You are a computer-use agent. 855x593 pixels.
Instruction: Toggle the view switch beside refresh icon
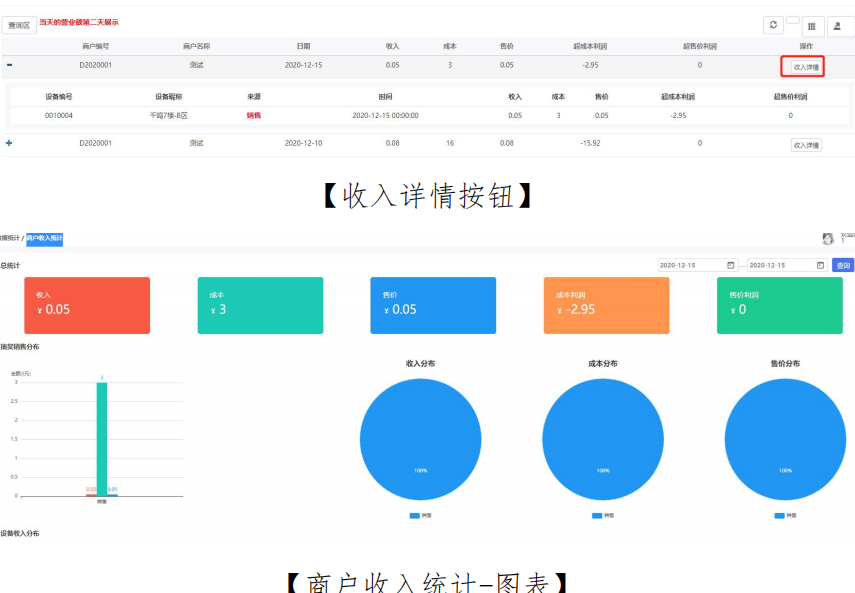point(792,20)
